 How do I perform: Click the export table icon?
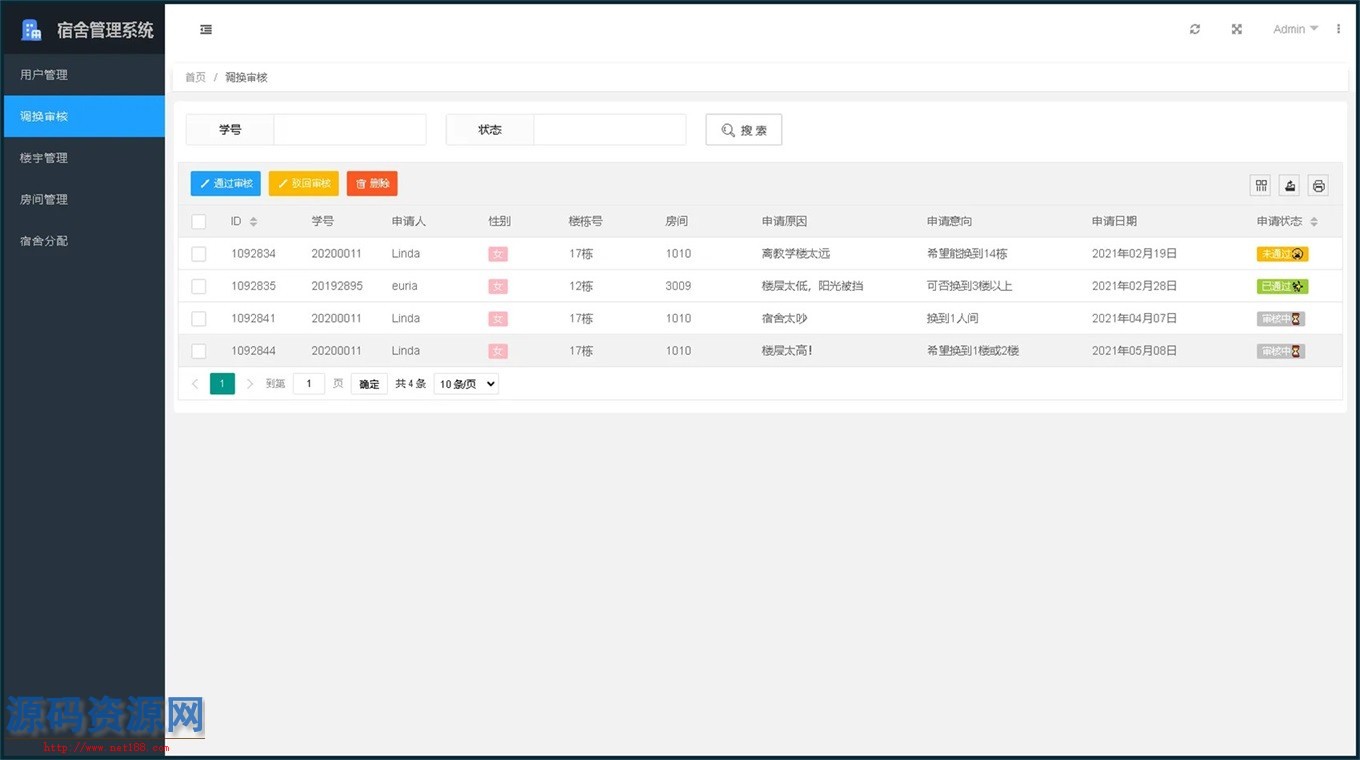click(1290, 186)
